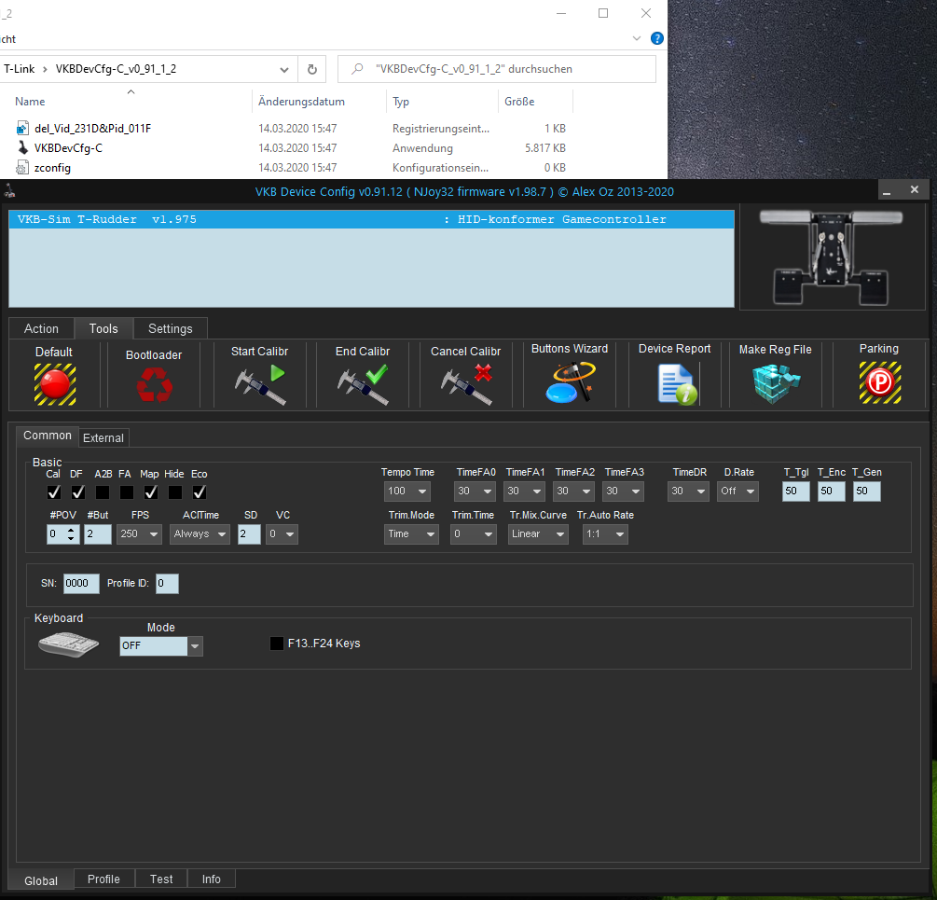Open the D.Rate dropdown
Image resolution: width=937 pixels, height=900 pixels.
click(738, 491)
